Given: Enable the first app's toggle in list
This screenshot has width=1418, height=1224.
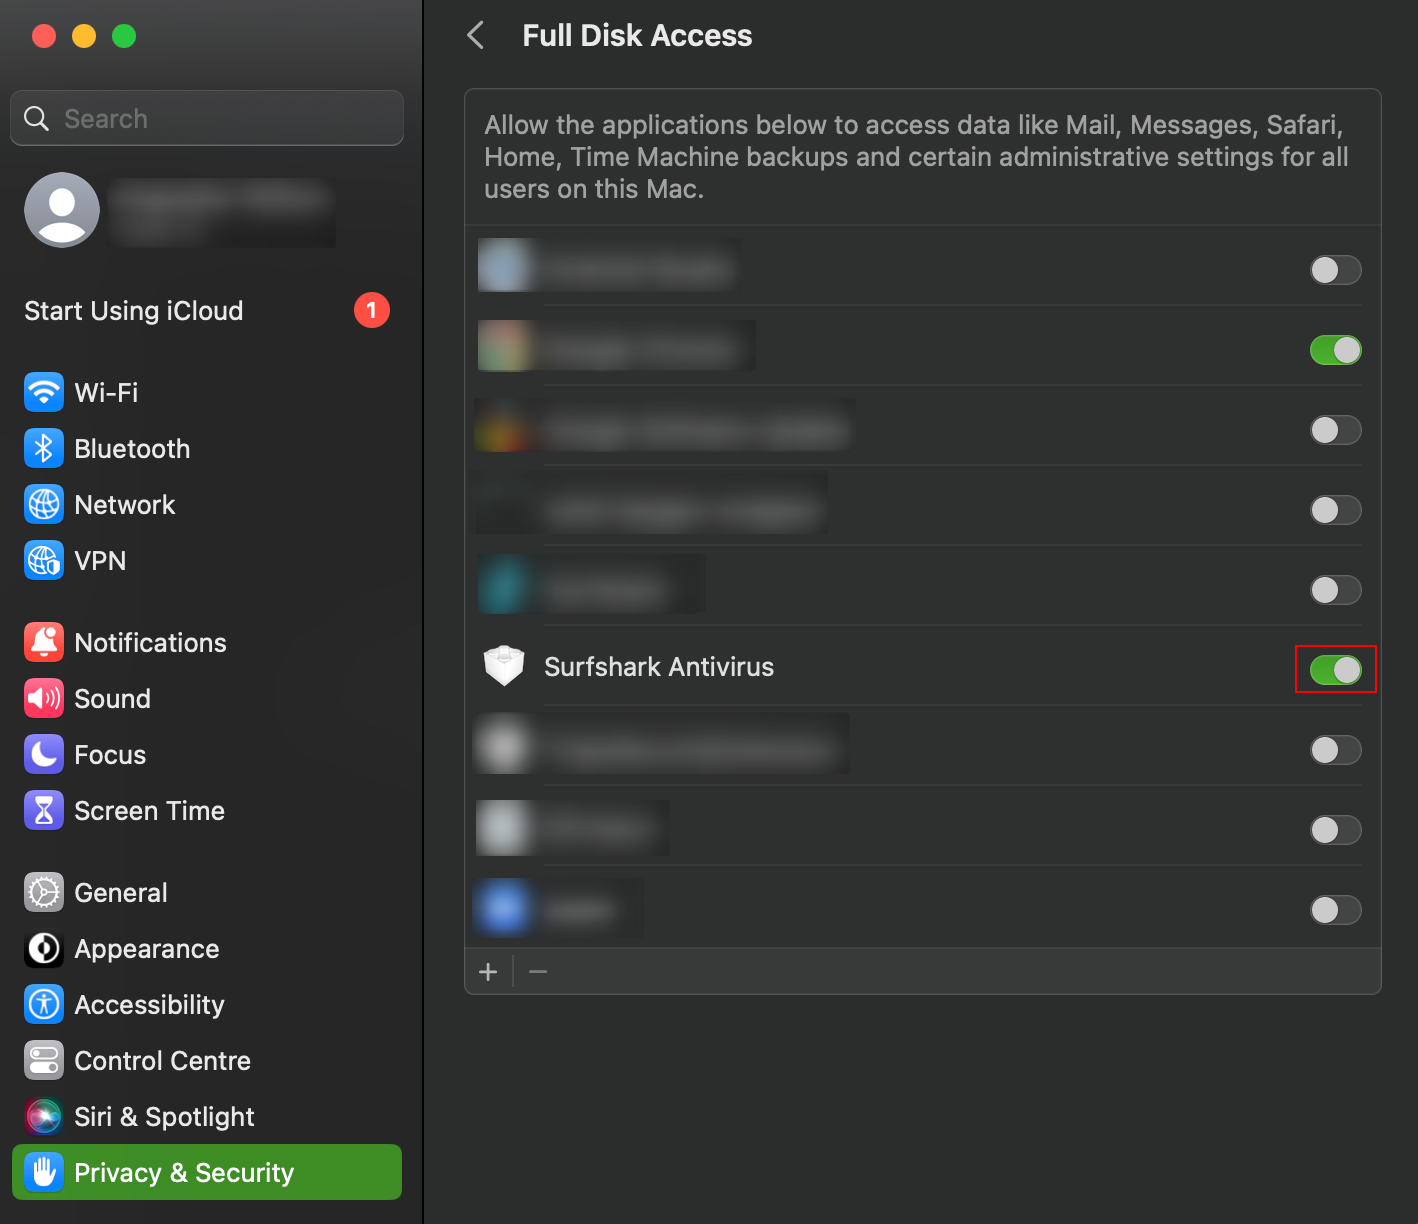Looking at the screenshot, I should (x=1335, y=270).
